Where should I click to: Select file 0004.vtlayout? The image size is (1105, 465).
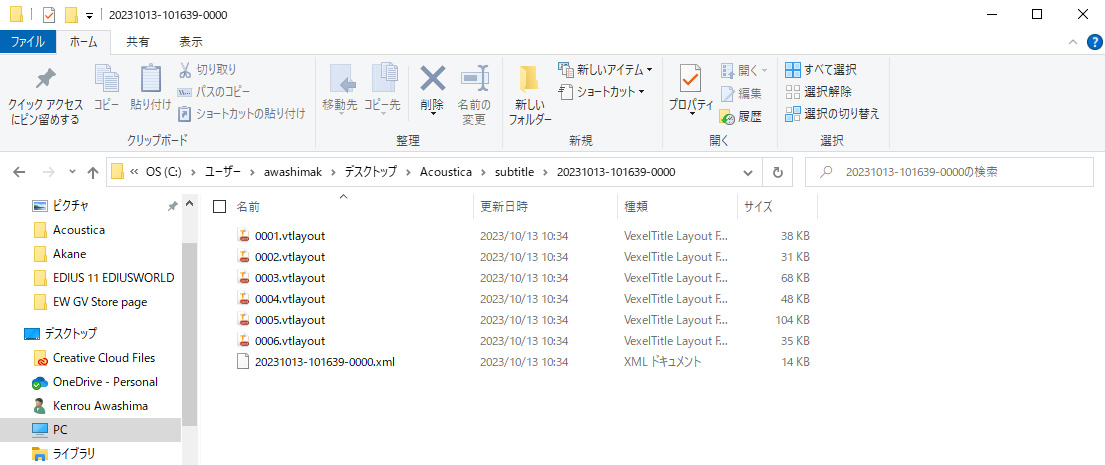[x=290, y=299]
